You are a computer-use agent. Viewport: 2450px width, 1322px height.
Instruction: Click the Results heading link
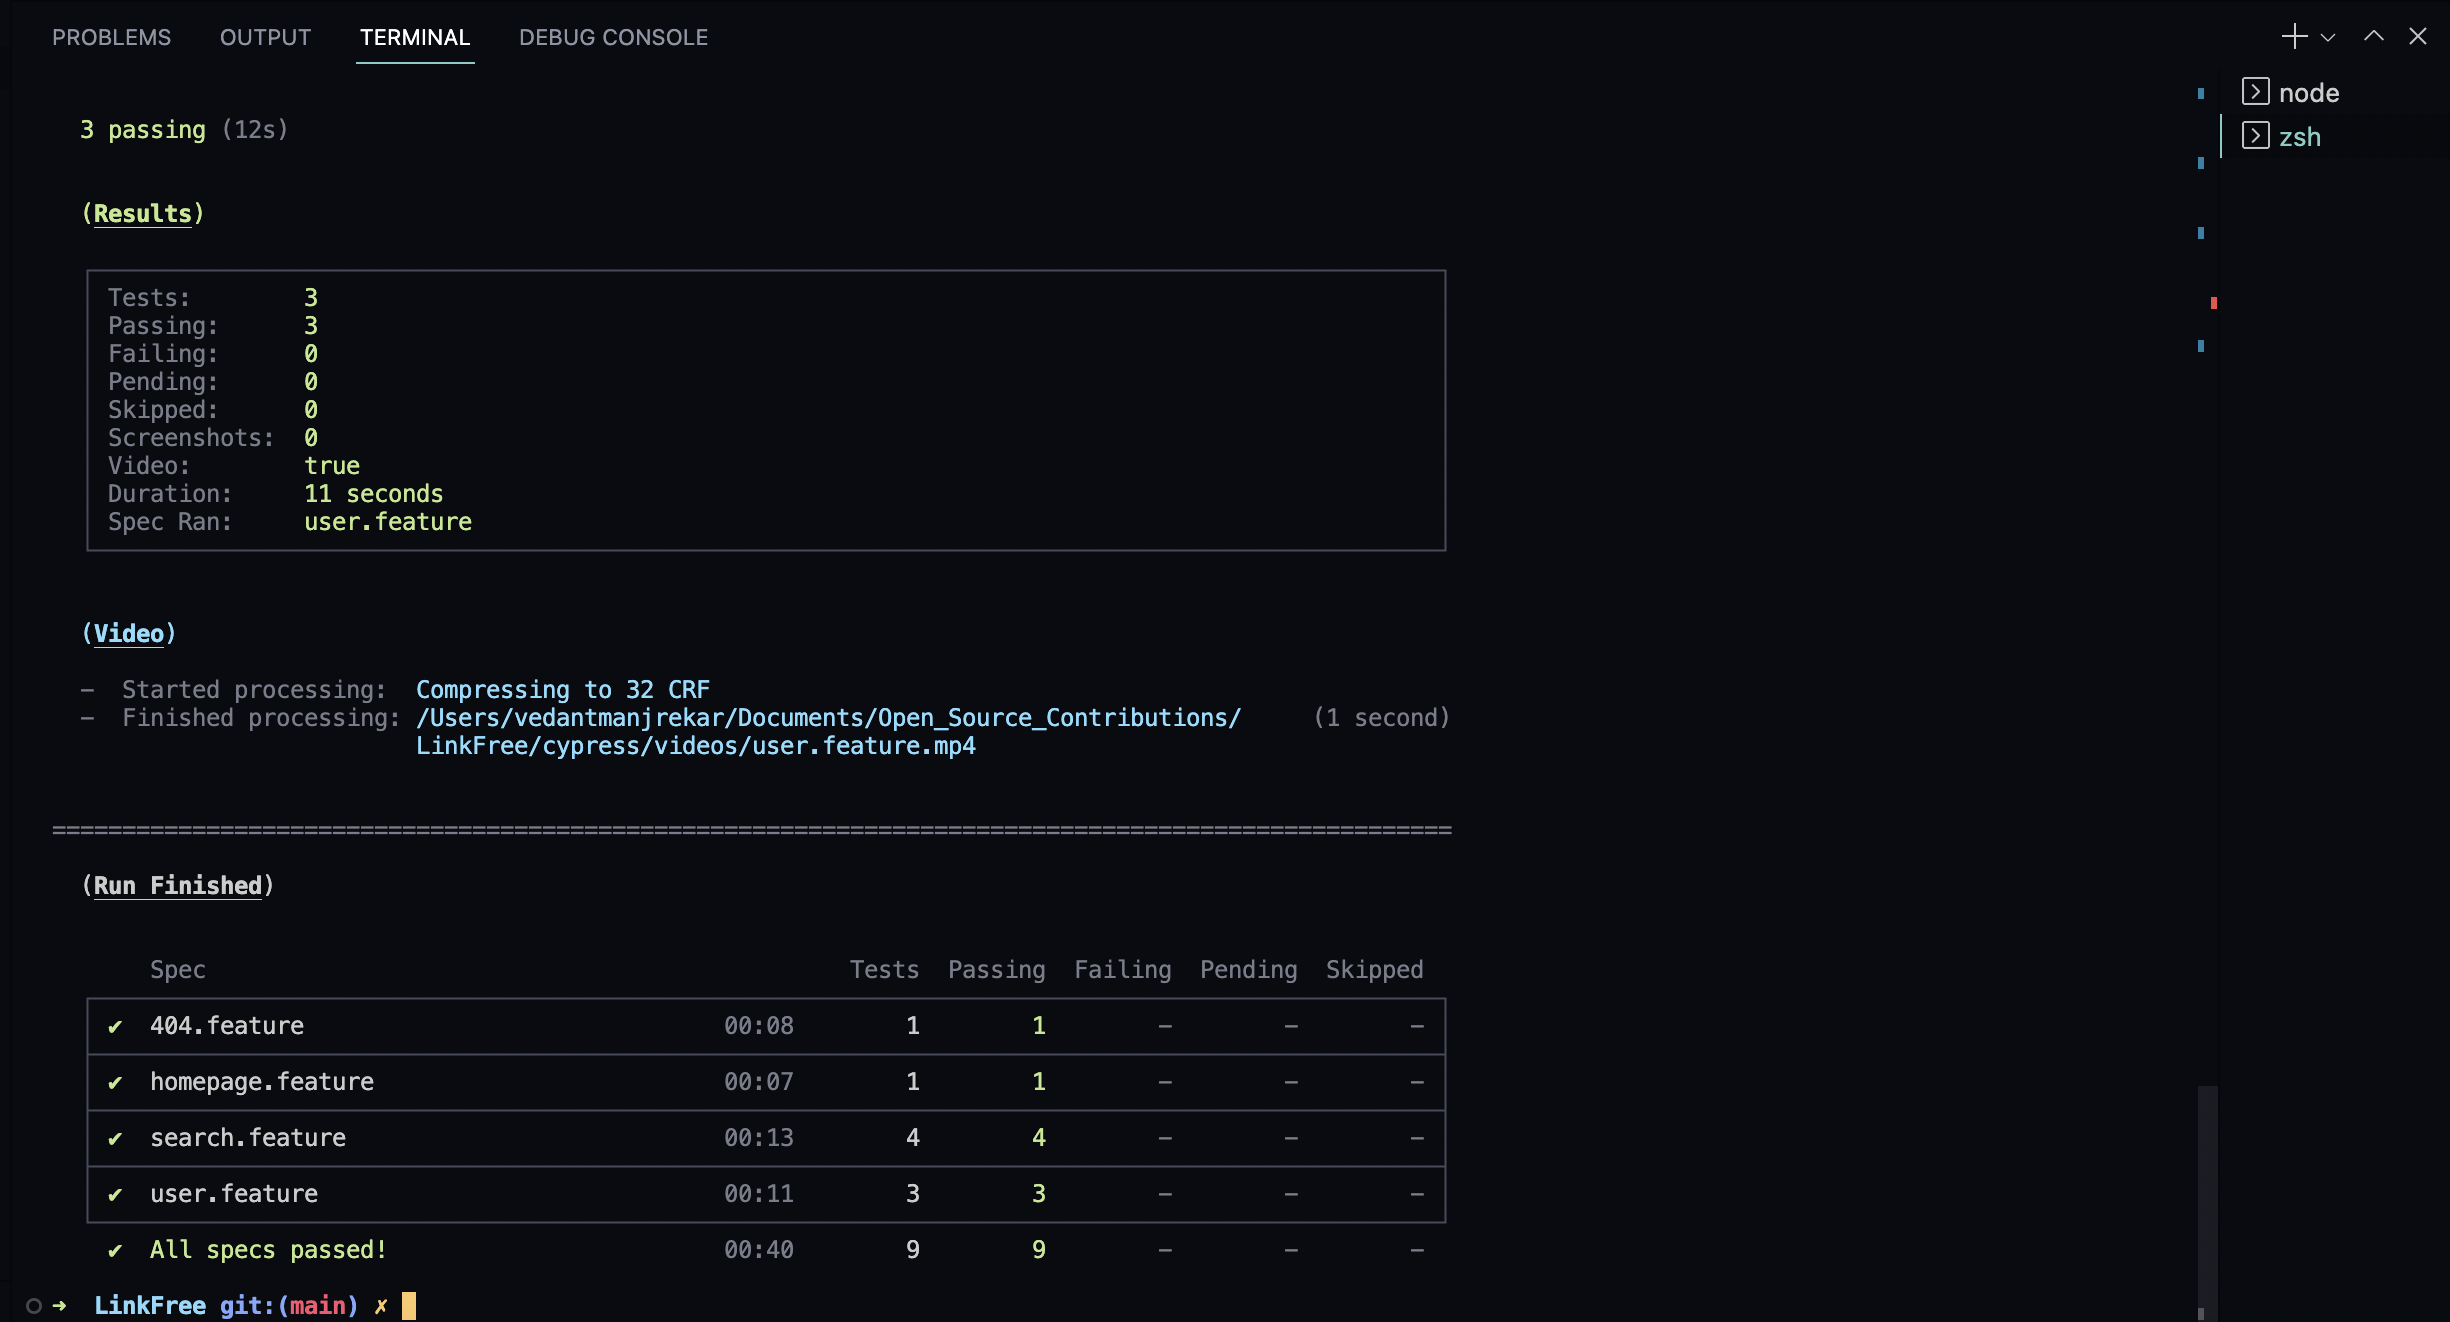point(143,212)
